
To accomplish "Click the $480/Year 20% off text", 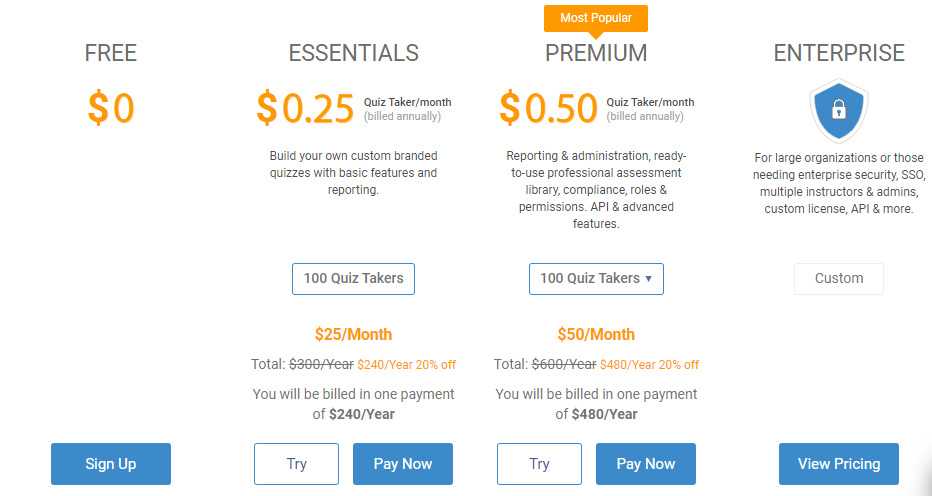I will point(649,365).
